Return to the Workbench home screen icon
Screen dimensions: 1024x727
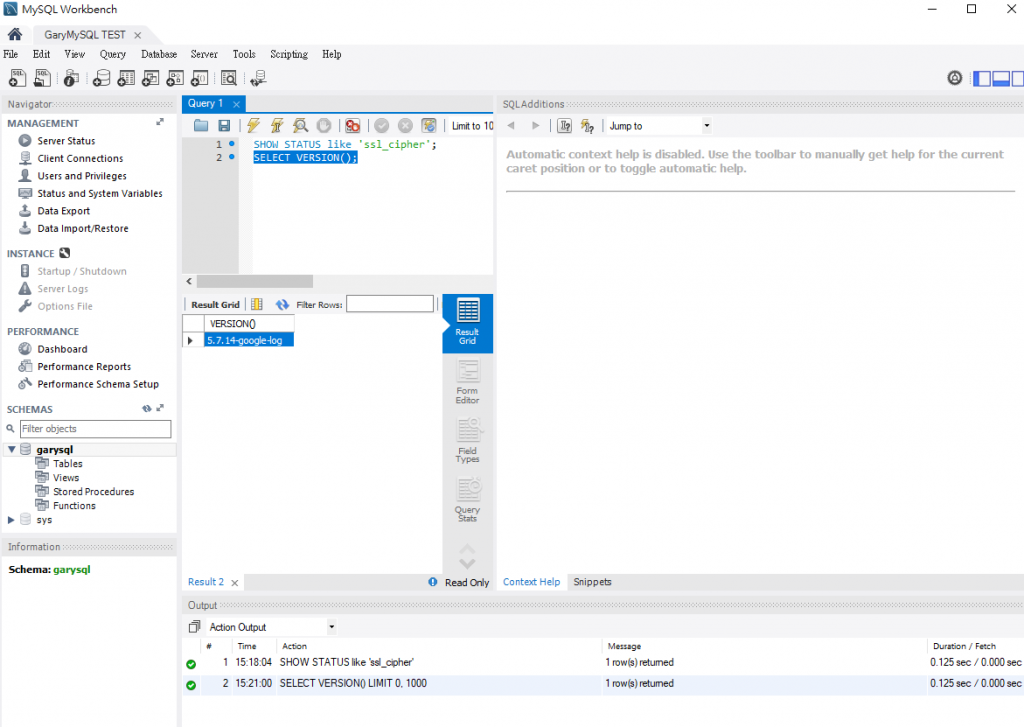point(15,35)
